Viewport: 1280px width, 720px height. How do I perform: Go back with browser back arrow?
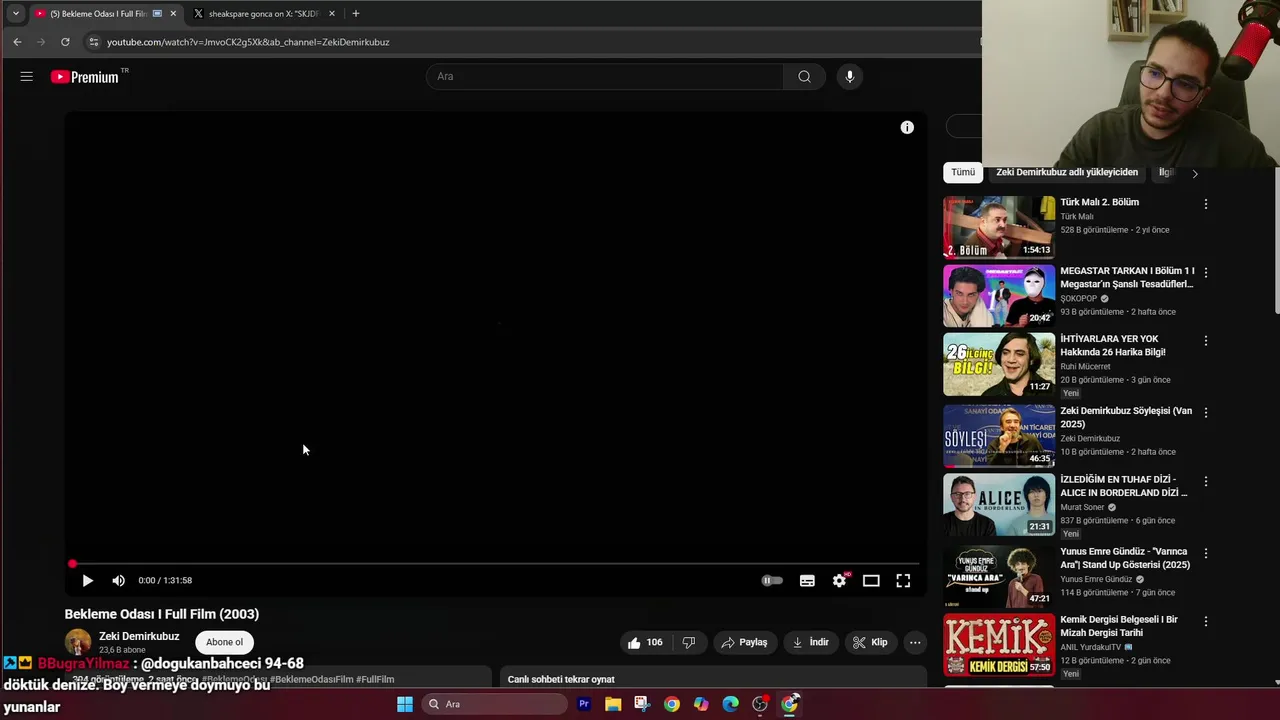pyautogui.click(x=17, y=42)
